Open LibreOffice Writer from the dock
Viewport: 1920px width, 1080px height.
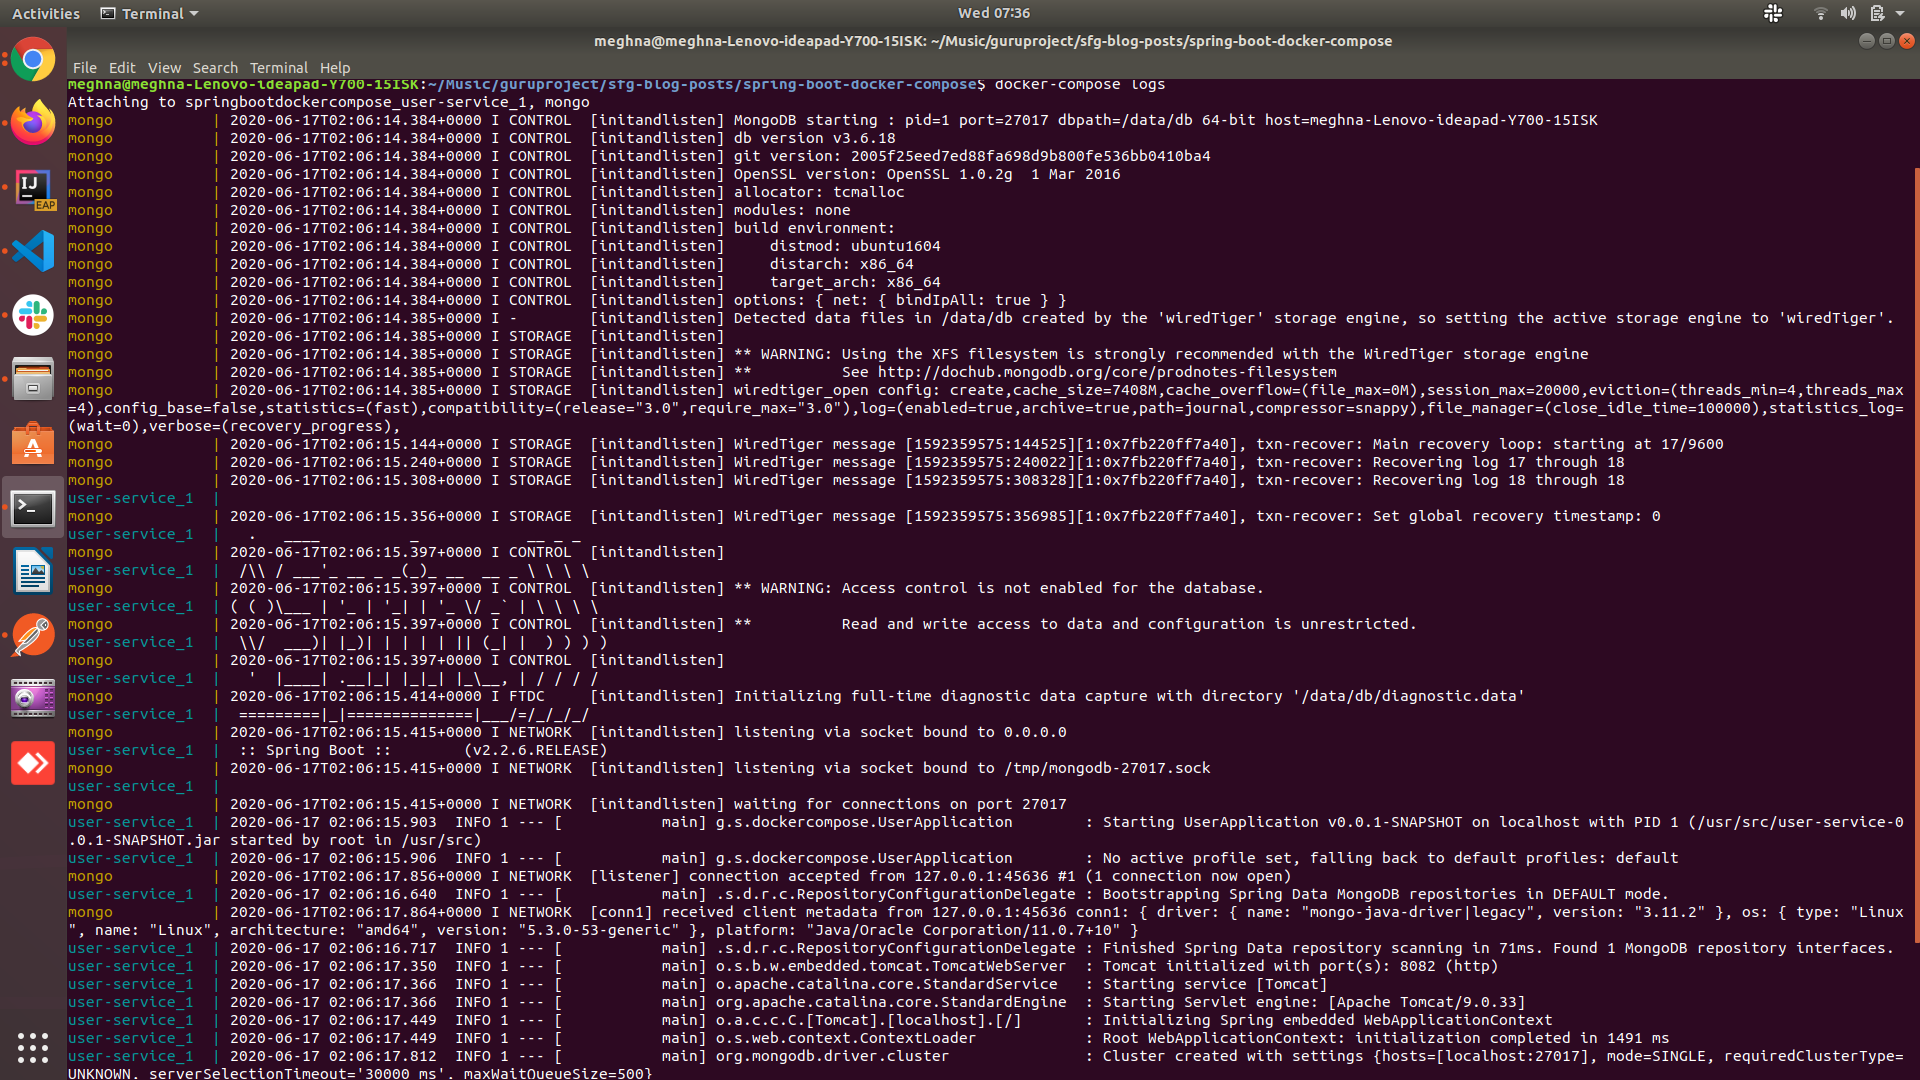(33, 572)
